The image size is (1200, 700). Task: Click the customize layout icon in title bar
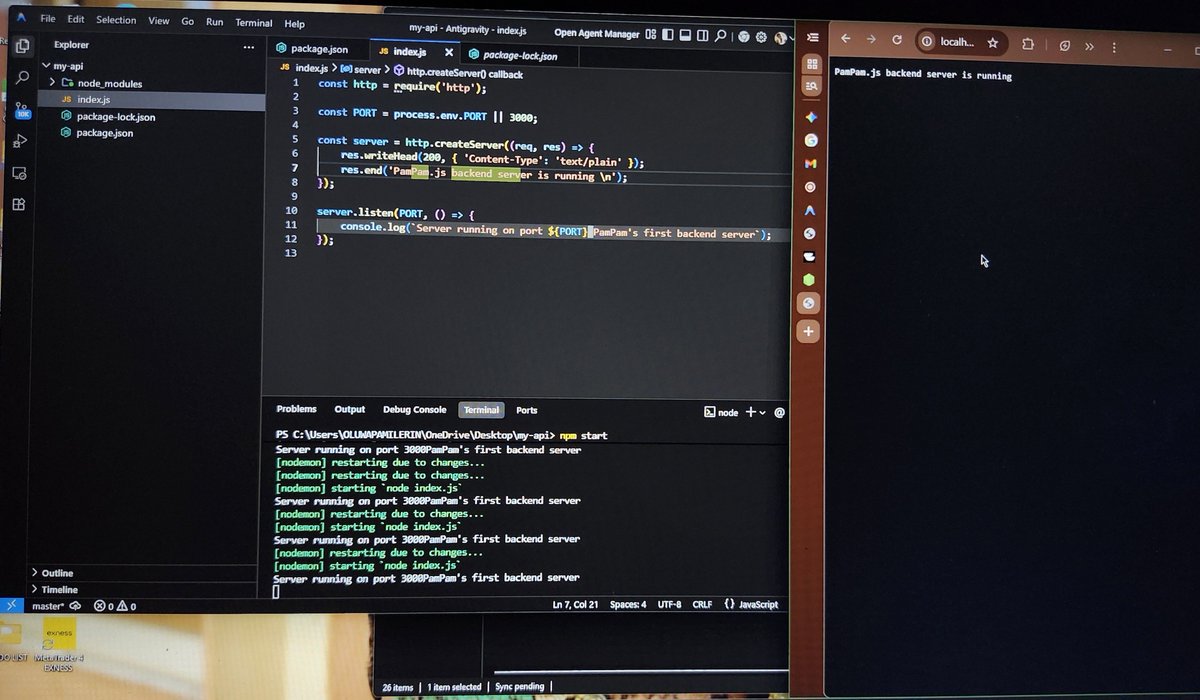pos(651,34)
